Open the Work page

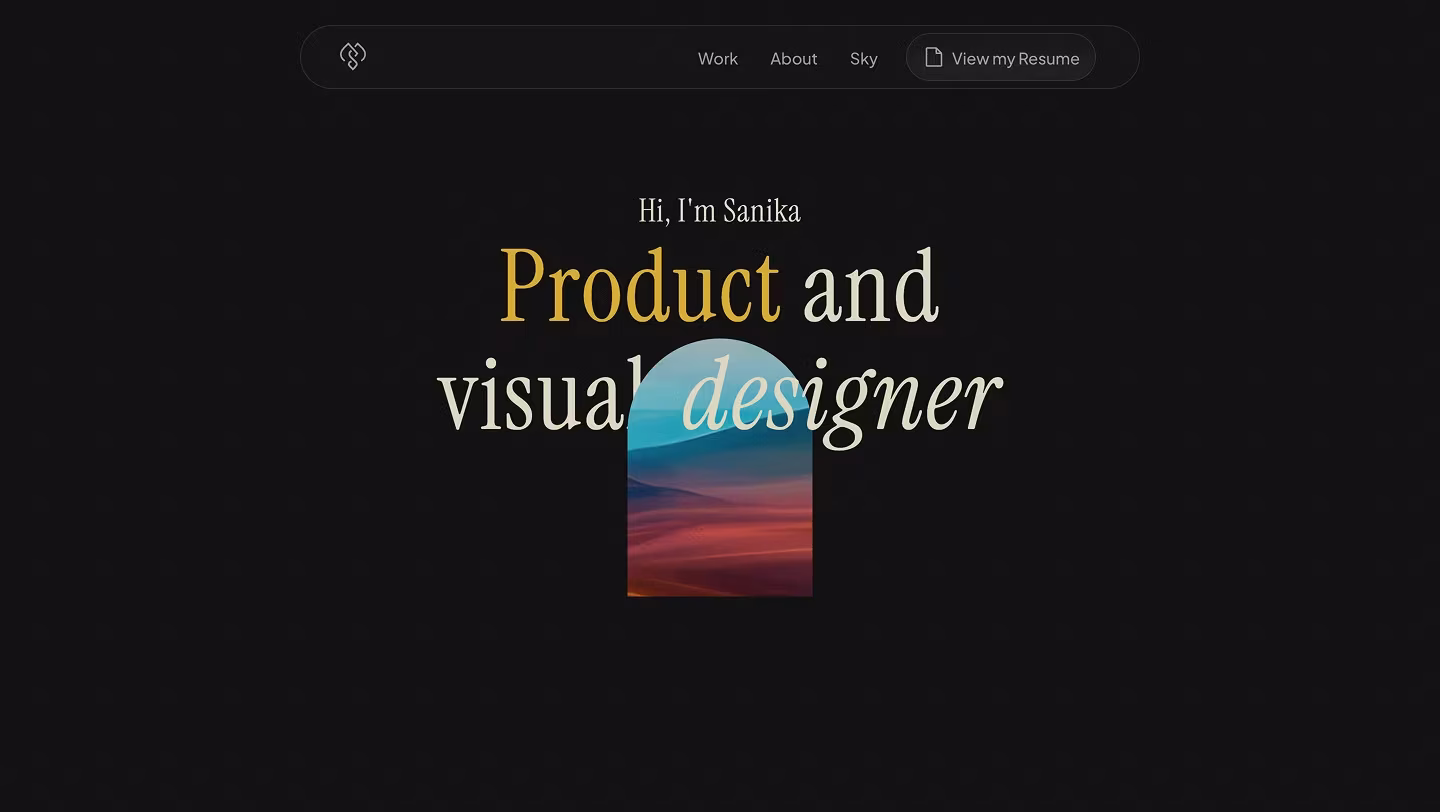point(717,59)
